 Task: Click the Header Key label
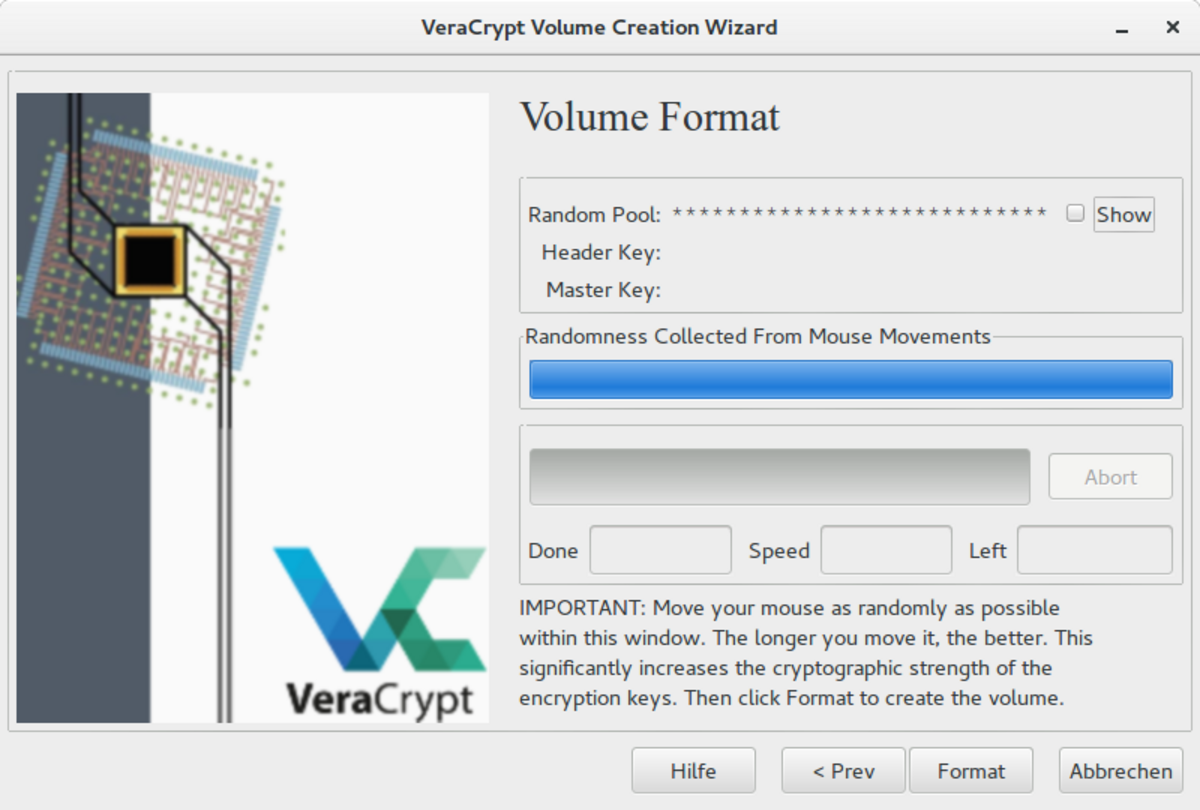pyautogui.click(x=601, y=253)
